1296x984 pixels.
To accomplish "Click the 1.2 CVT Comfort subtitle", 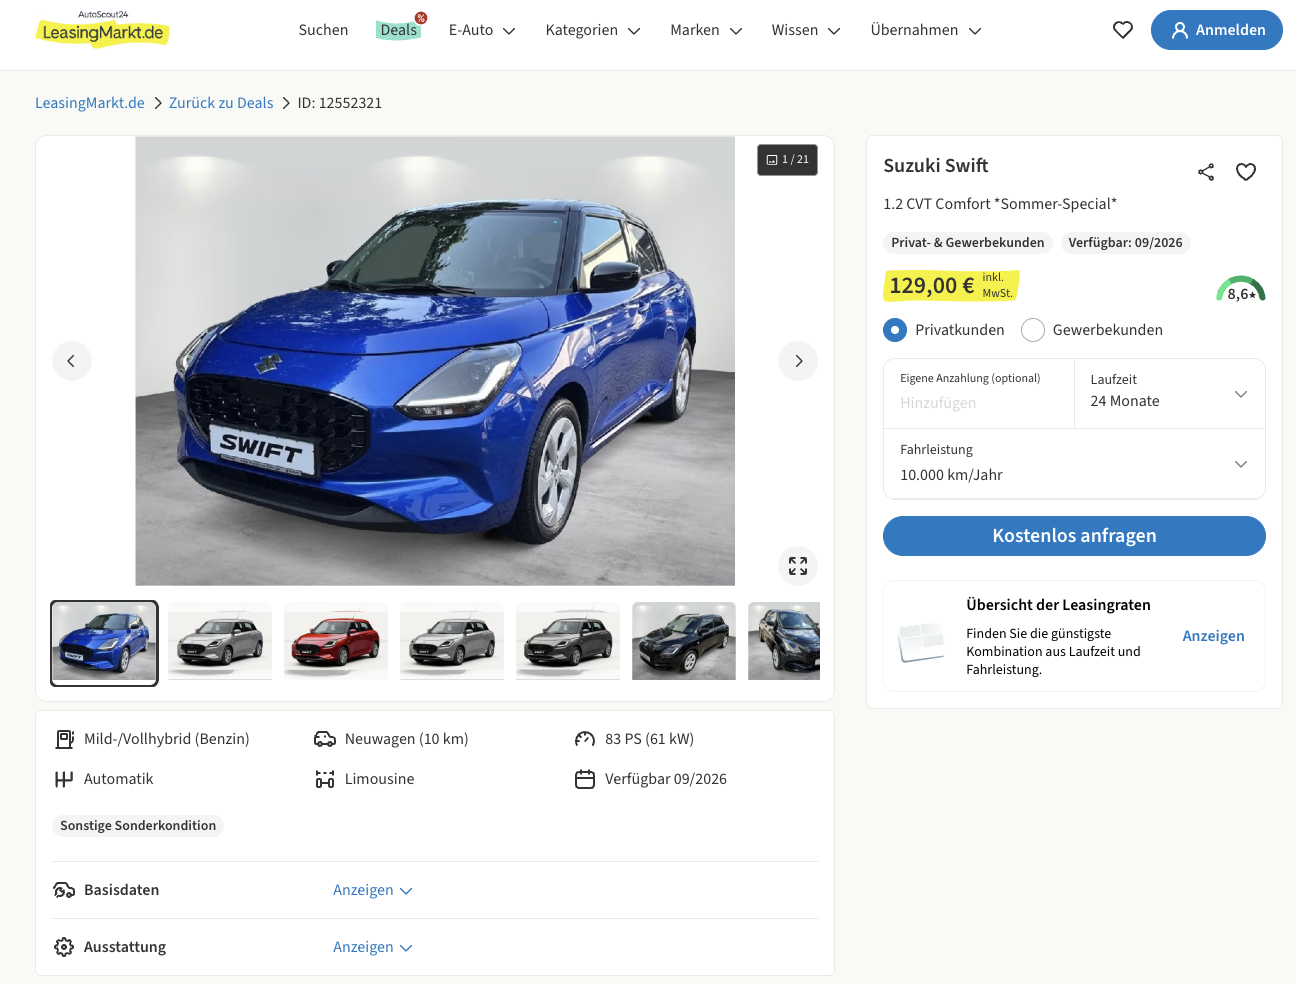I will [x=1000, y=204].
